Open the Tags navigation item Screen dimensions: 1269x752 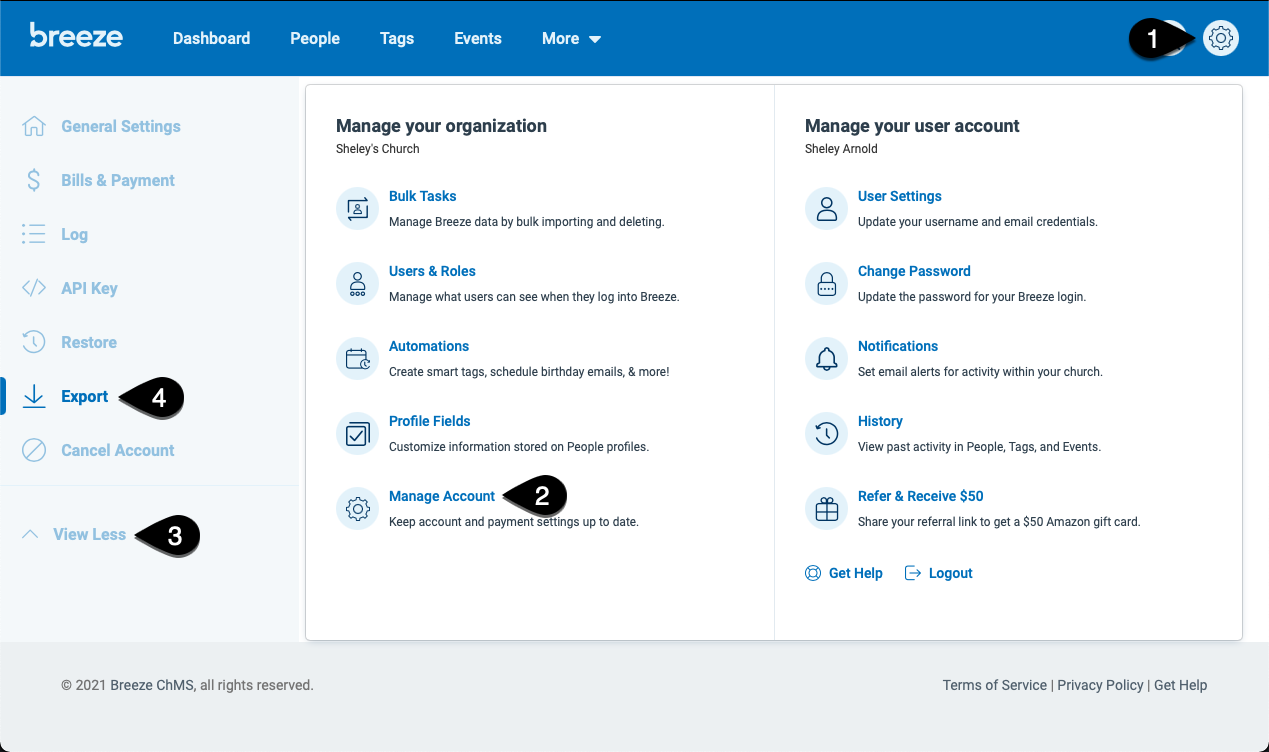397,38
